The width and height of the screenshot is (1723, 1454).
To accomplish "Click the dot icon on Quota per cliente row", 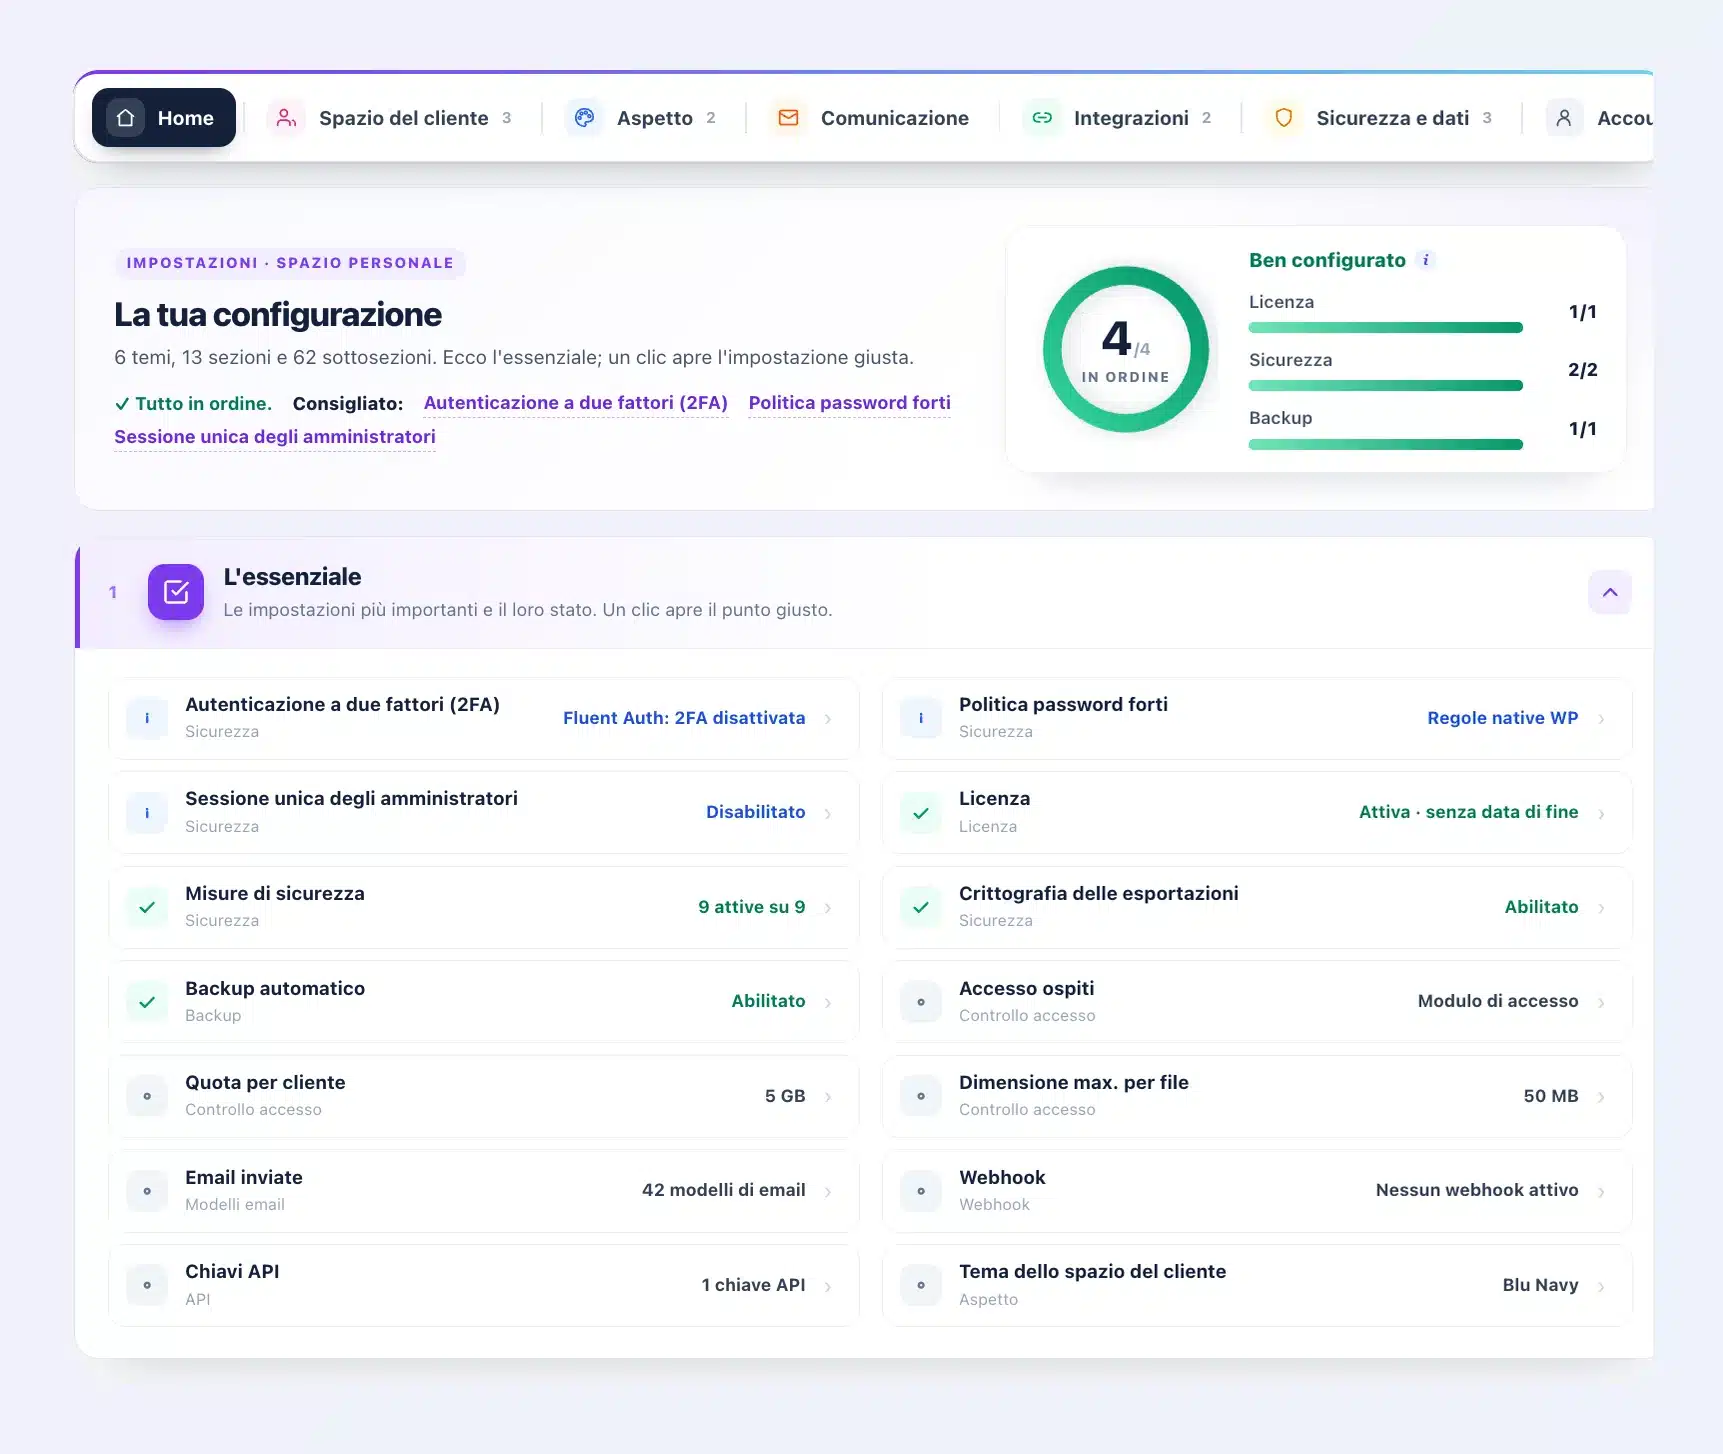I will point(147,1096).
